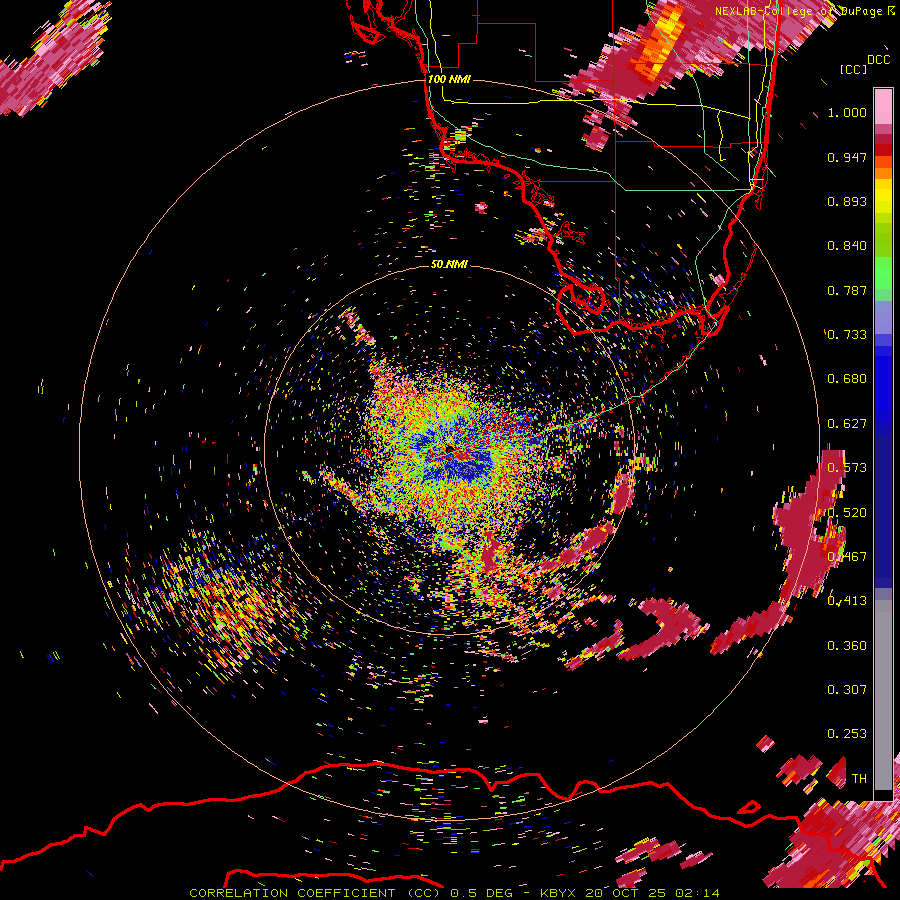Click the 02:14 timestamp
This screenshot has width=900, height=900.
point(697,893)
